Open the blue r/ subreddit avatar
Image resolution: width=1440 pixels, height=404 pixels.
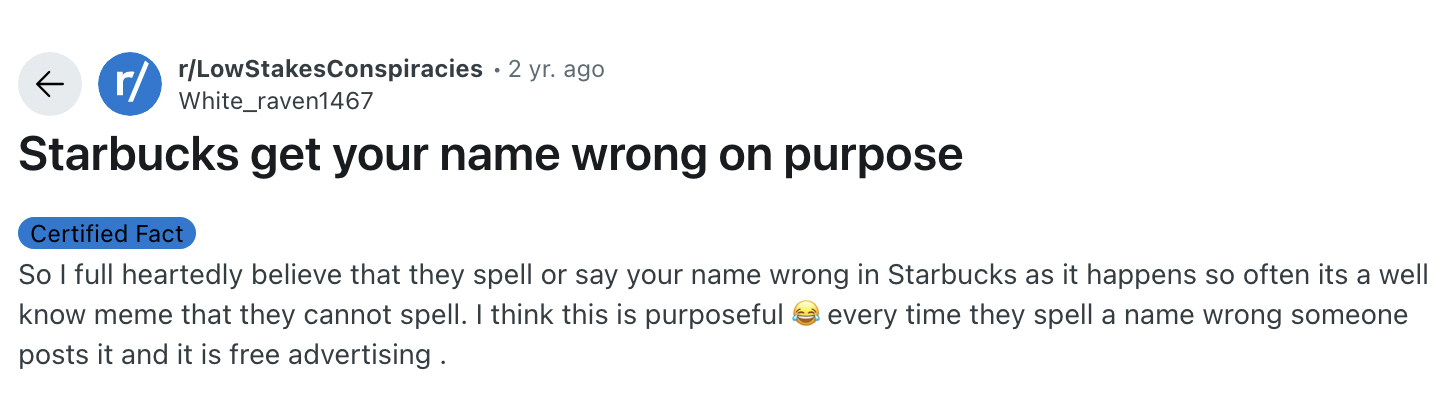130,84
